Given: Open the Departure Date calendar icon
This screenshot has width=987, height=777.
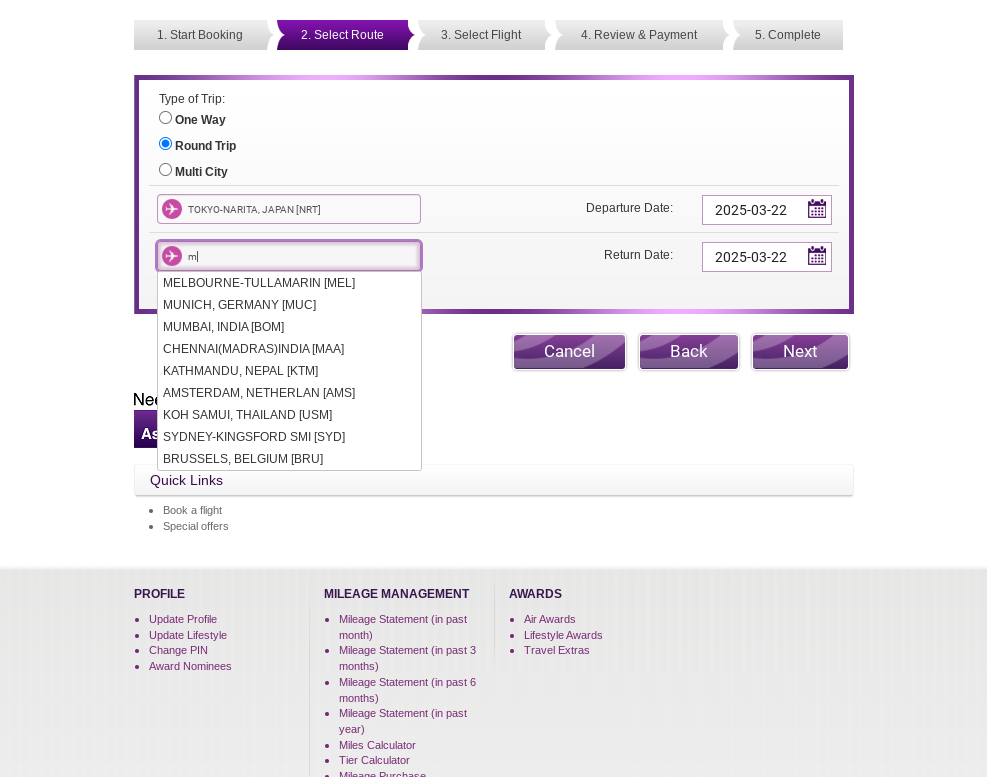Looking at the screenshot, I should point(816,208).
